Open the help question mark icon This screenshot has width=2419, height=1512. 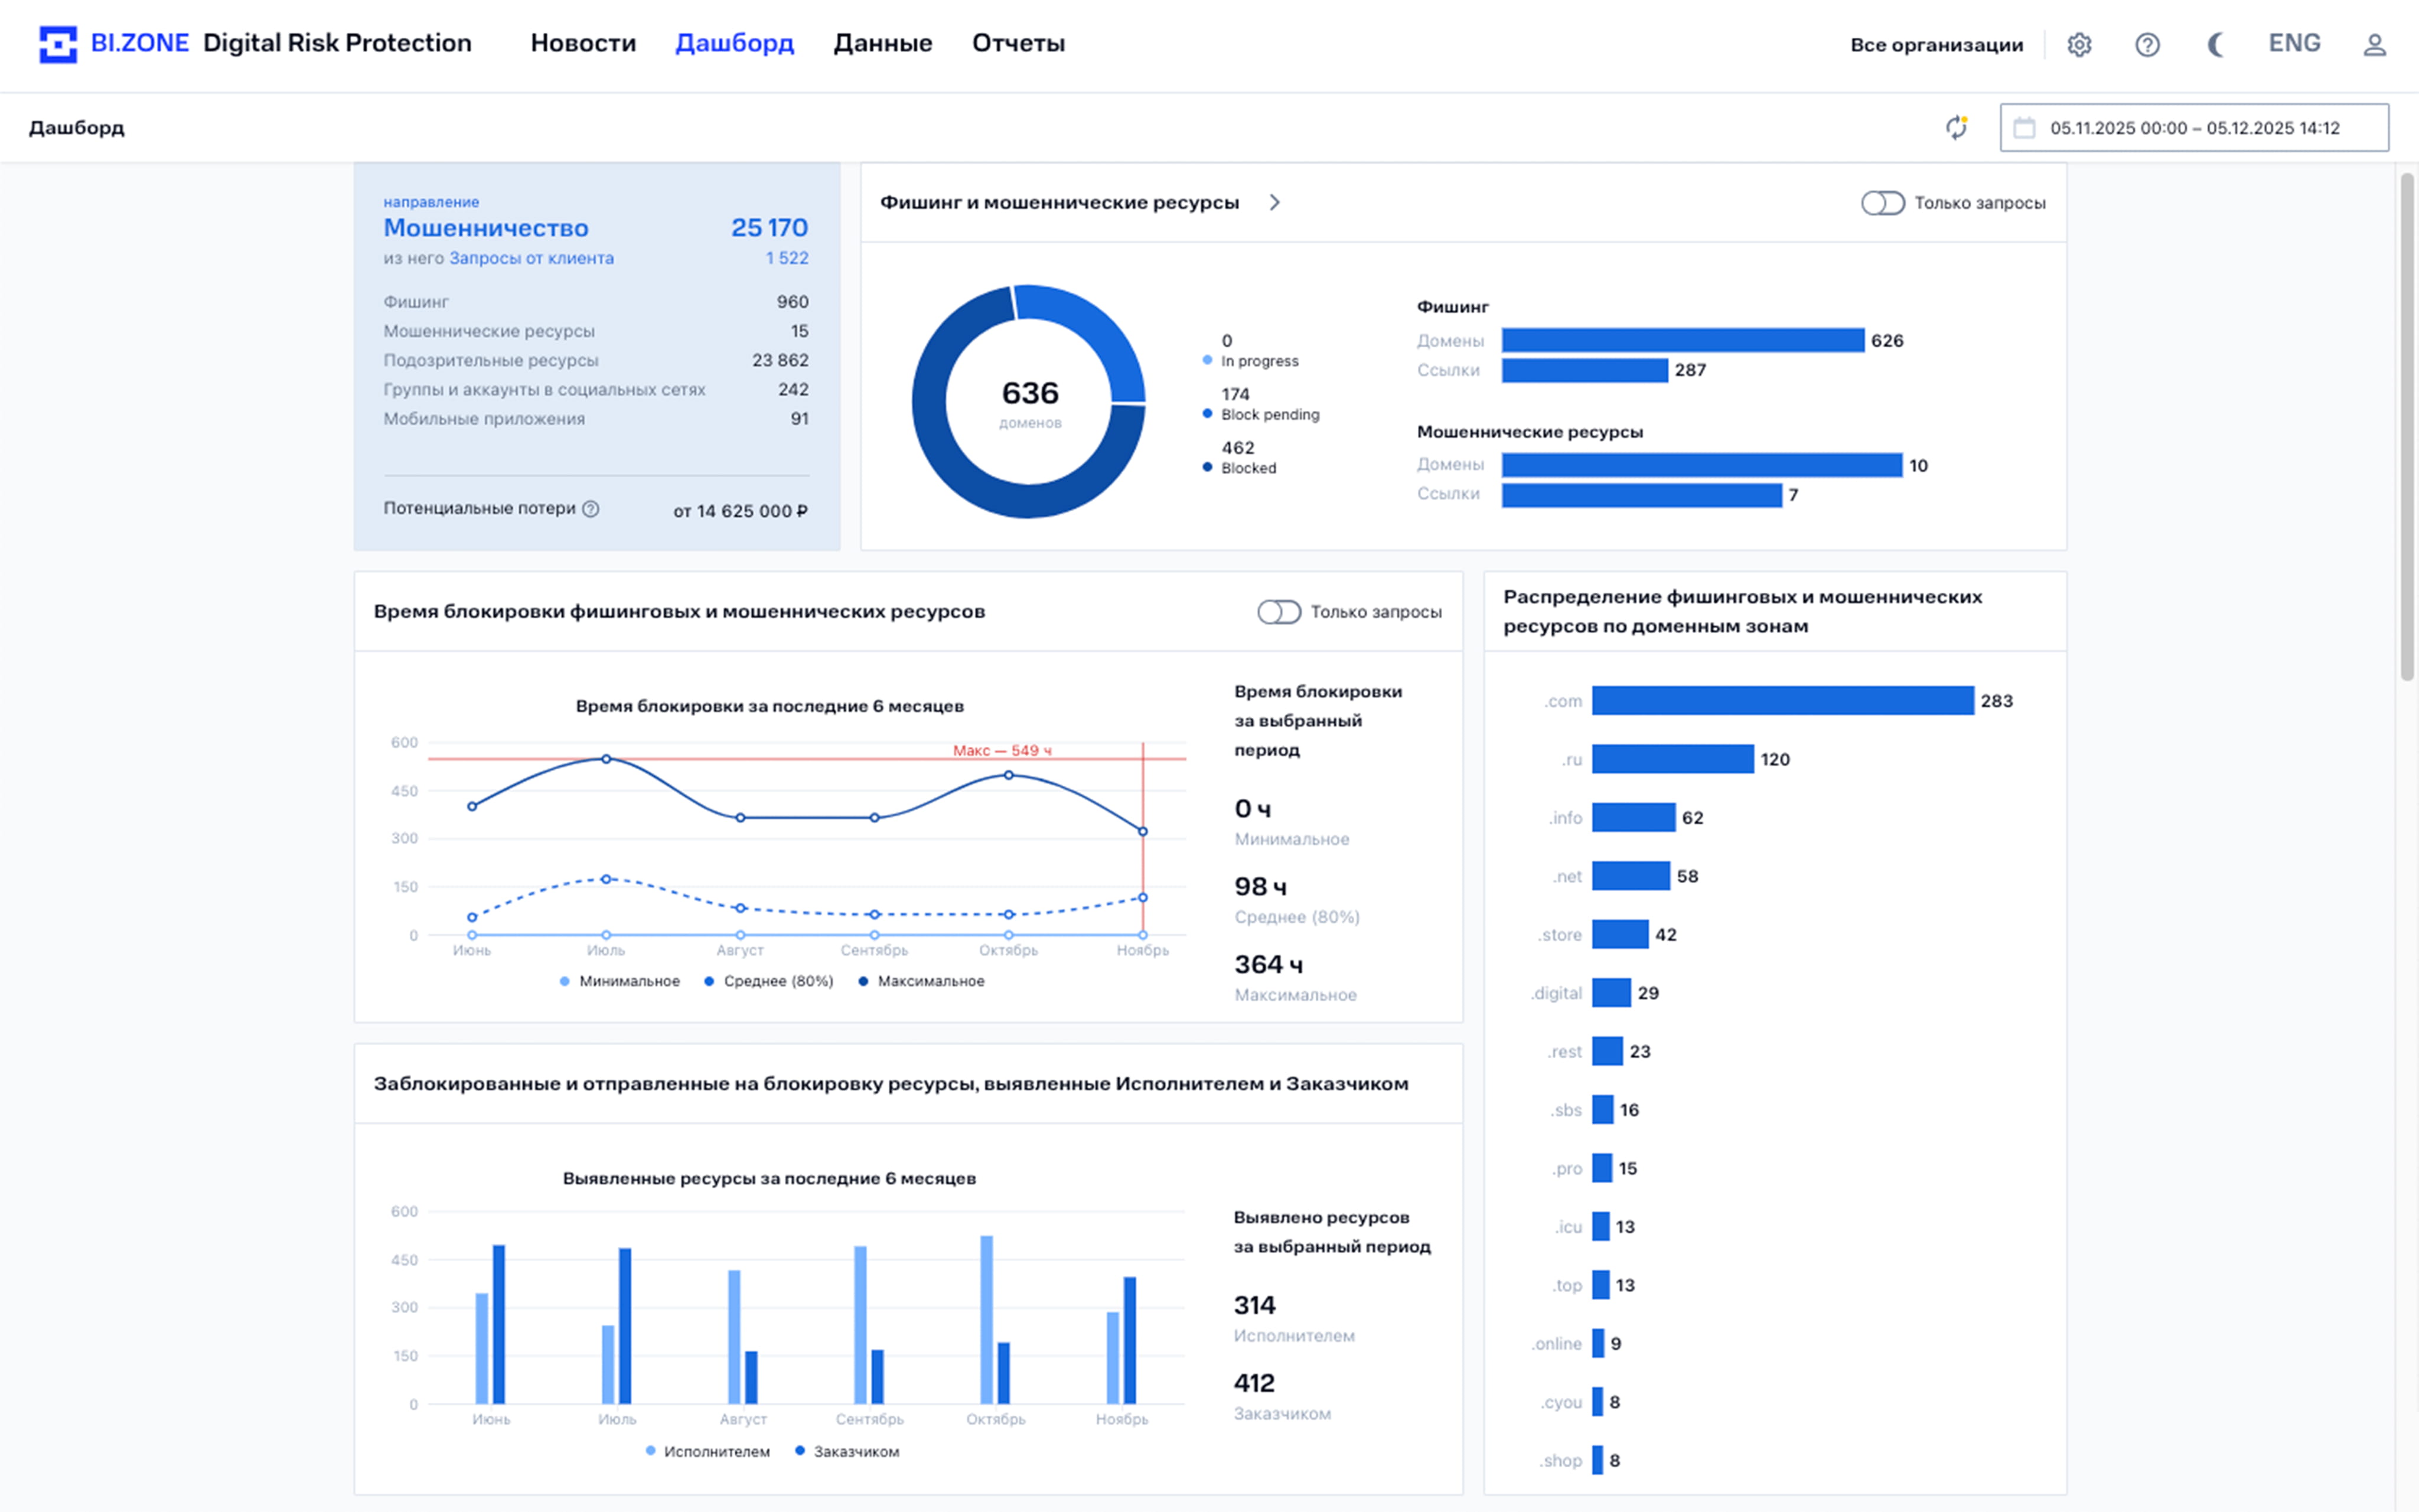click(2147, 44)
